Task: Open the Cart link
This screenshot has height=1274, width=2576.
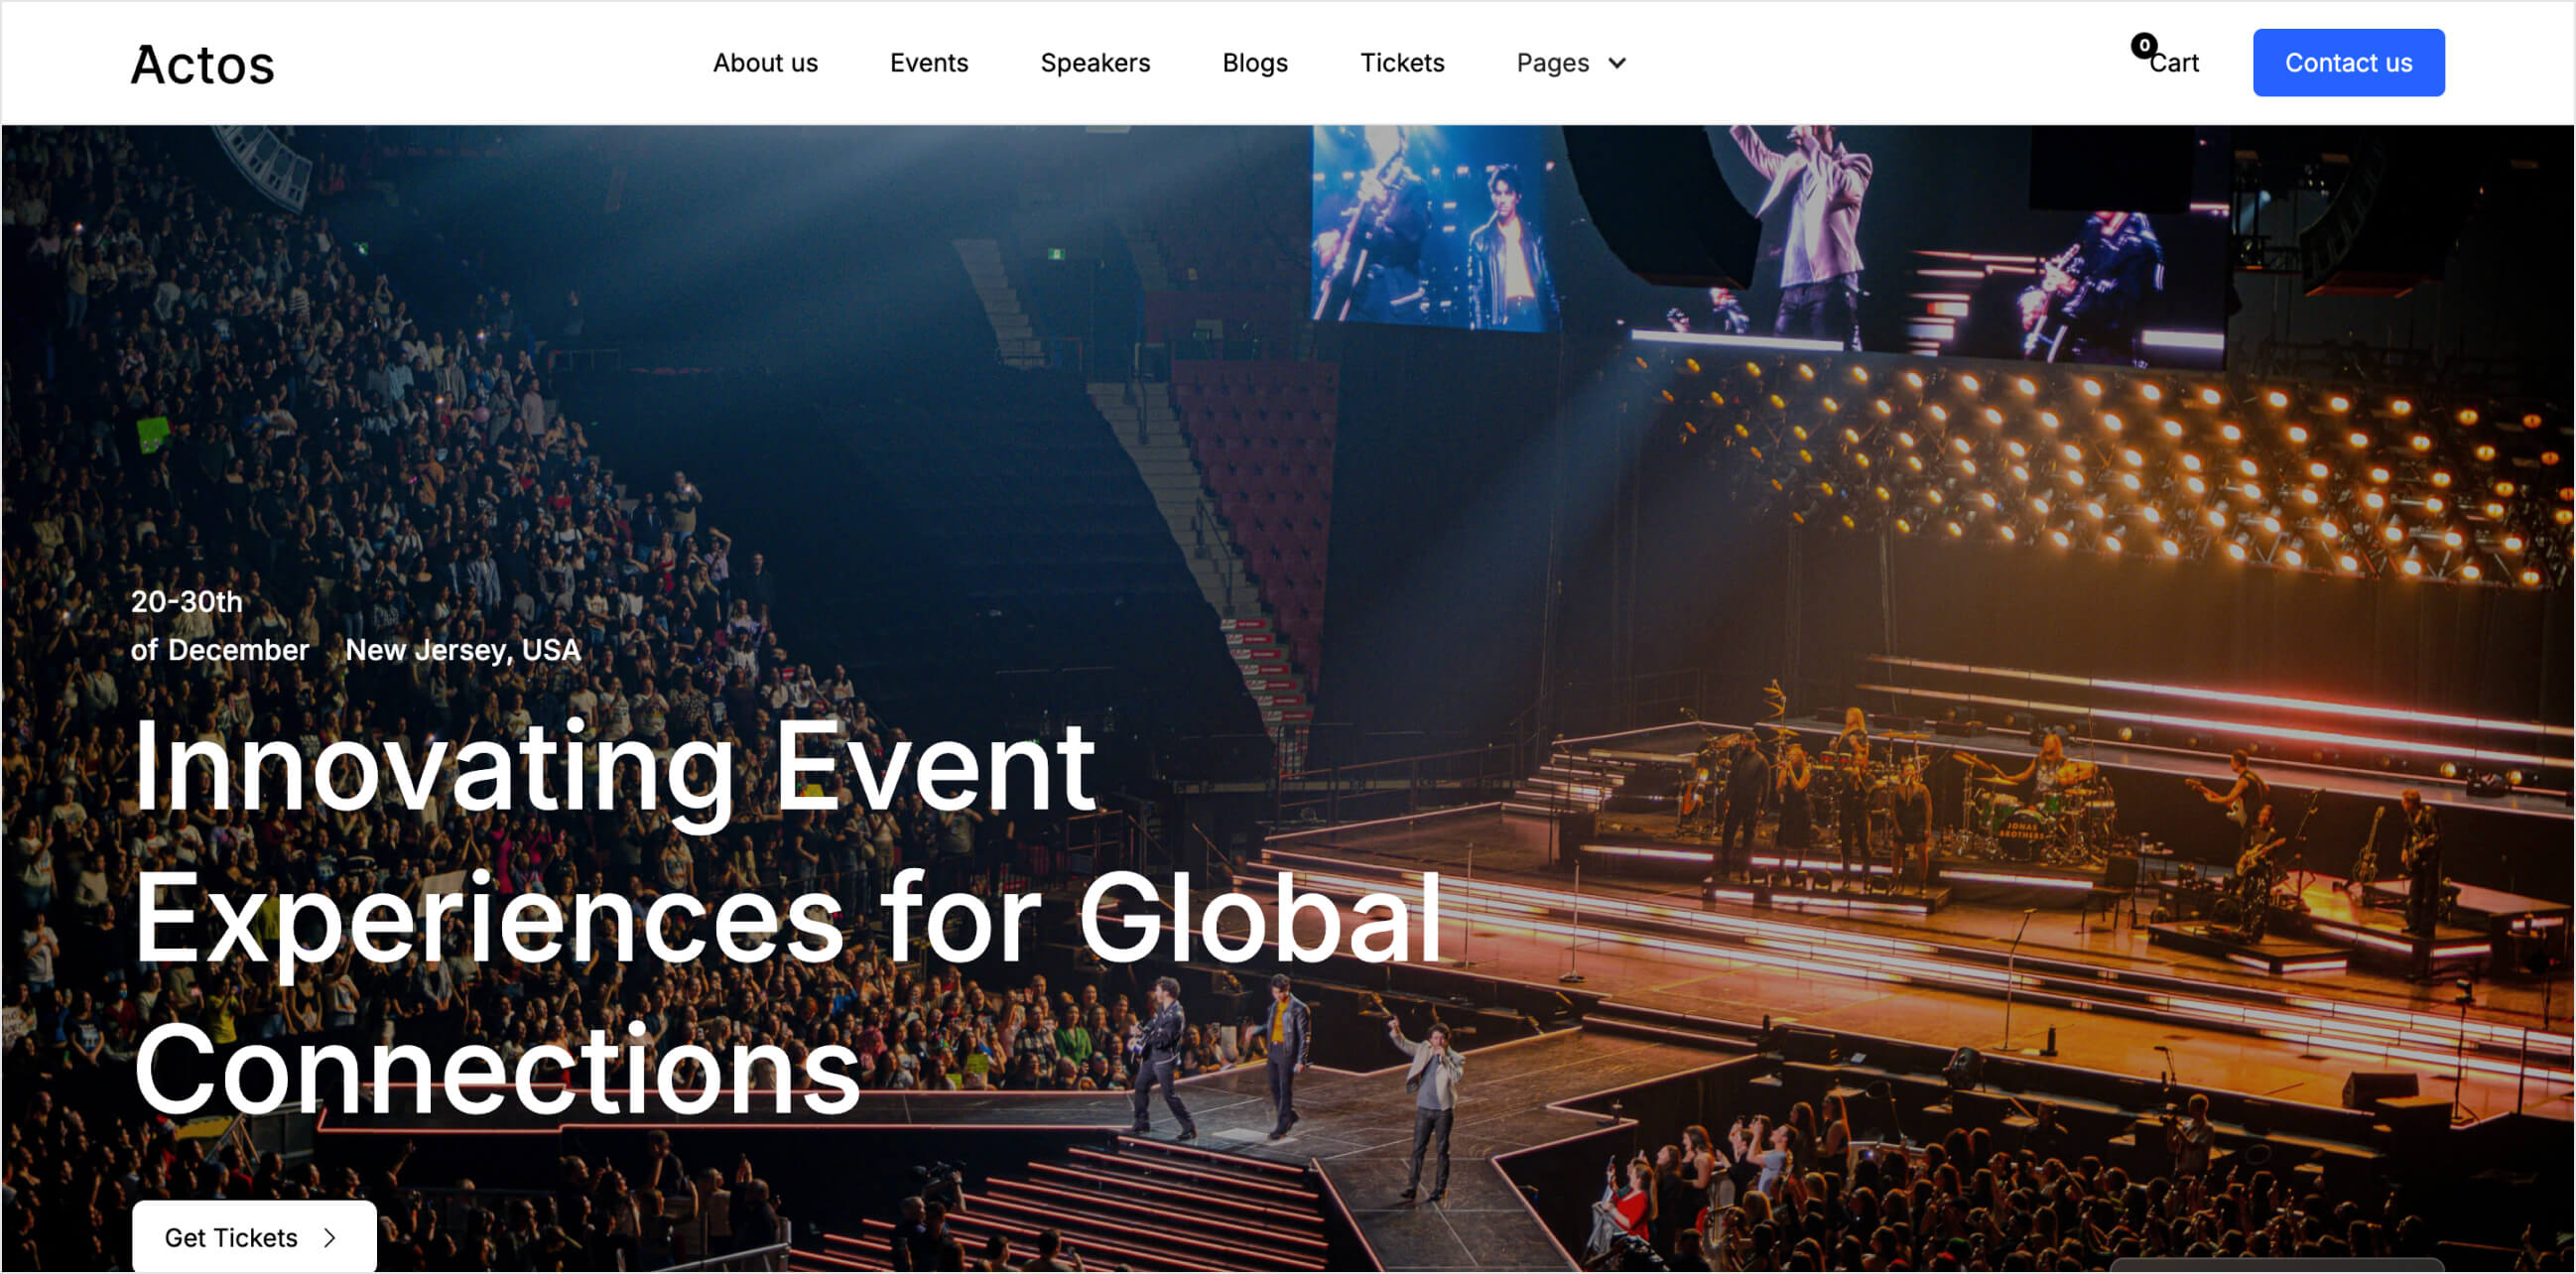Action: click(2174, 63)
